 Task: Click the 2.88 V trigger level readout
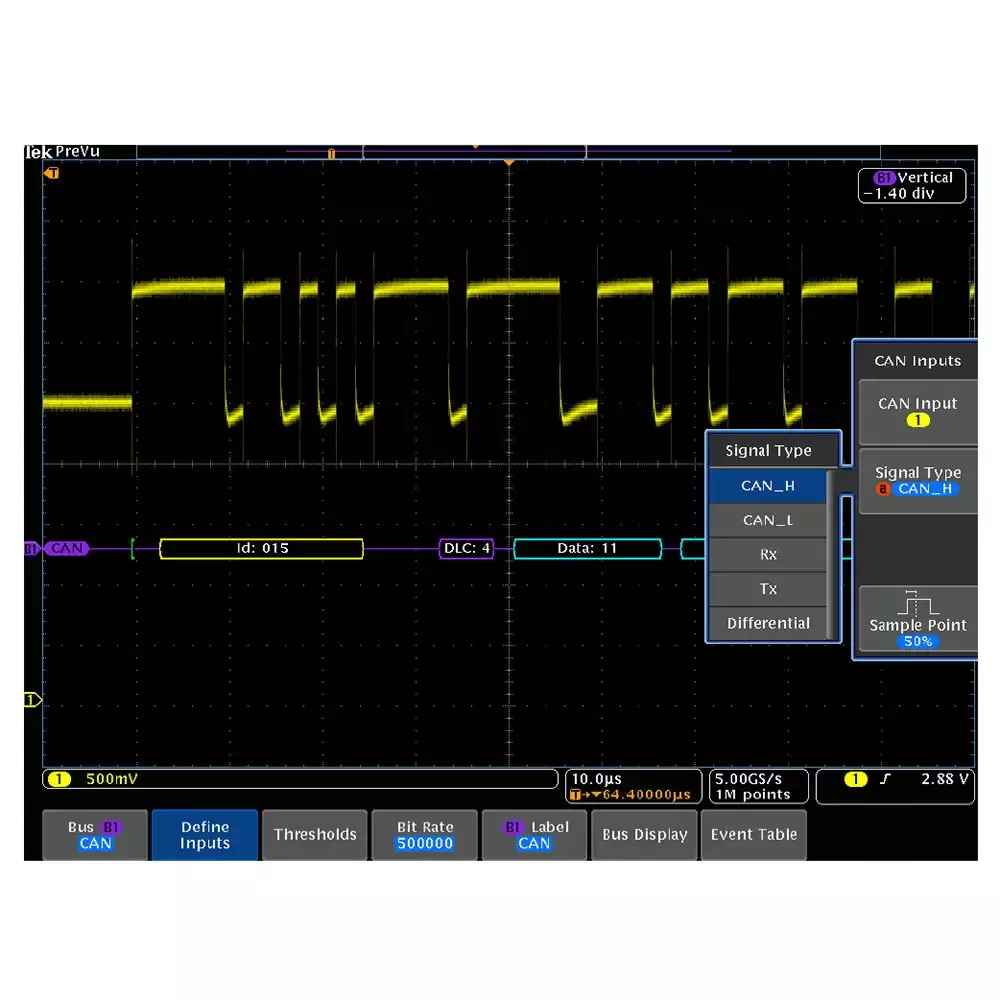click(945, 779)
